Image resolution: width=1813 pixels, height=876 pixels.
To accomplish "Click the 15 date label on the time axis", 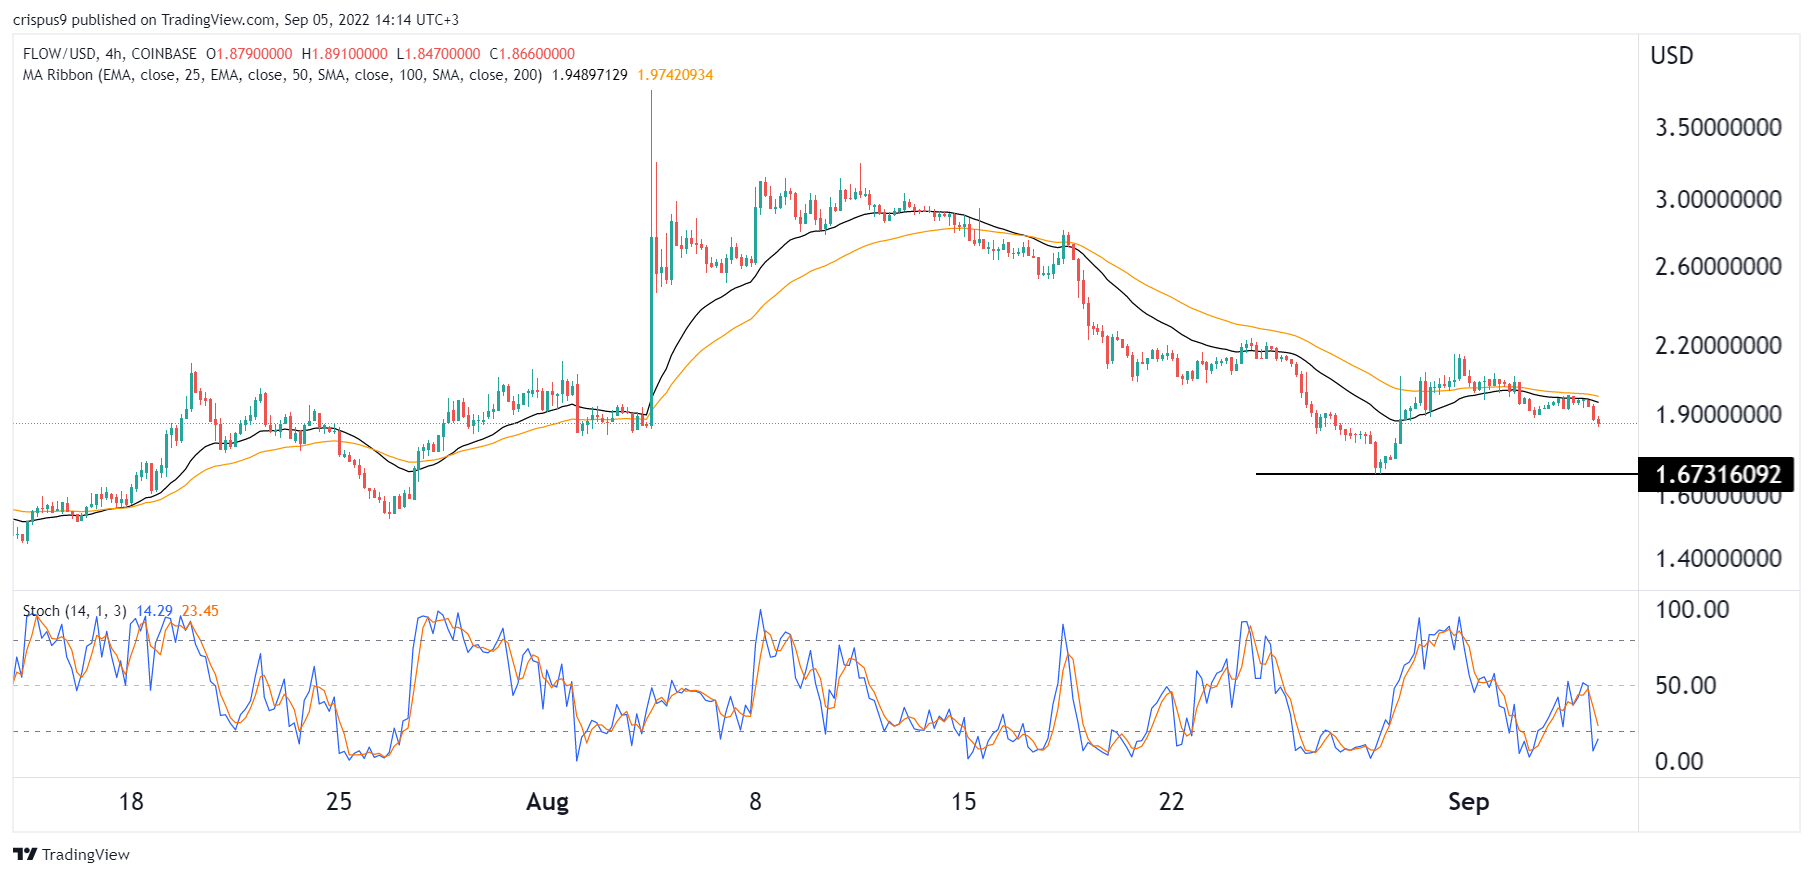I will [963, 802].
